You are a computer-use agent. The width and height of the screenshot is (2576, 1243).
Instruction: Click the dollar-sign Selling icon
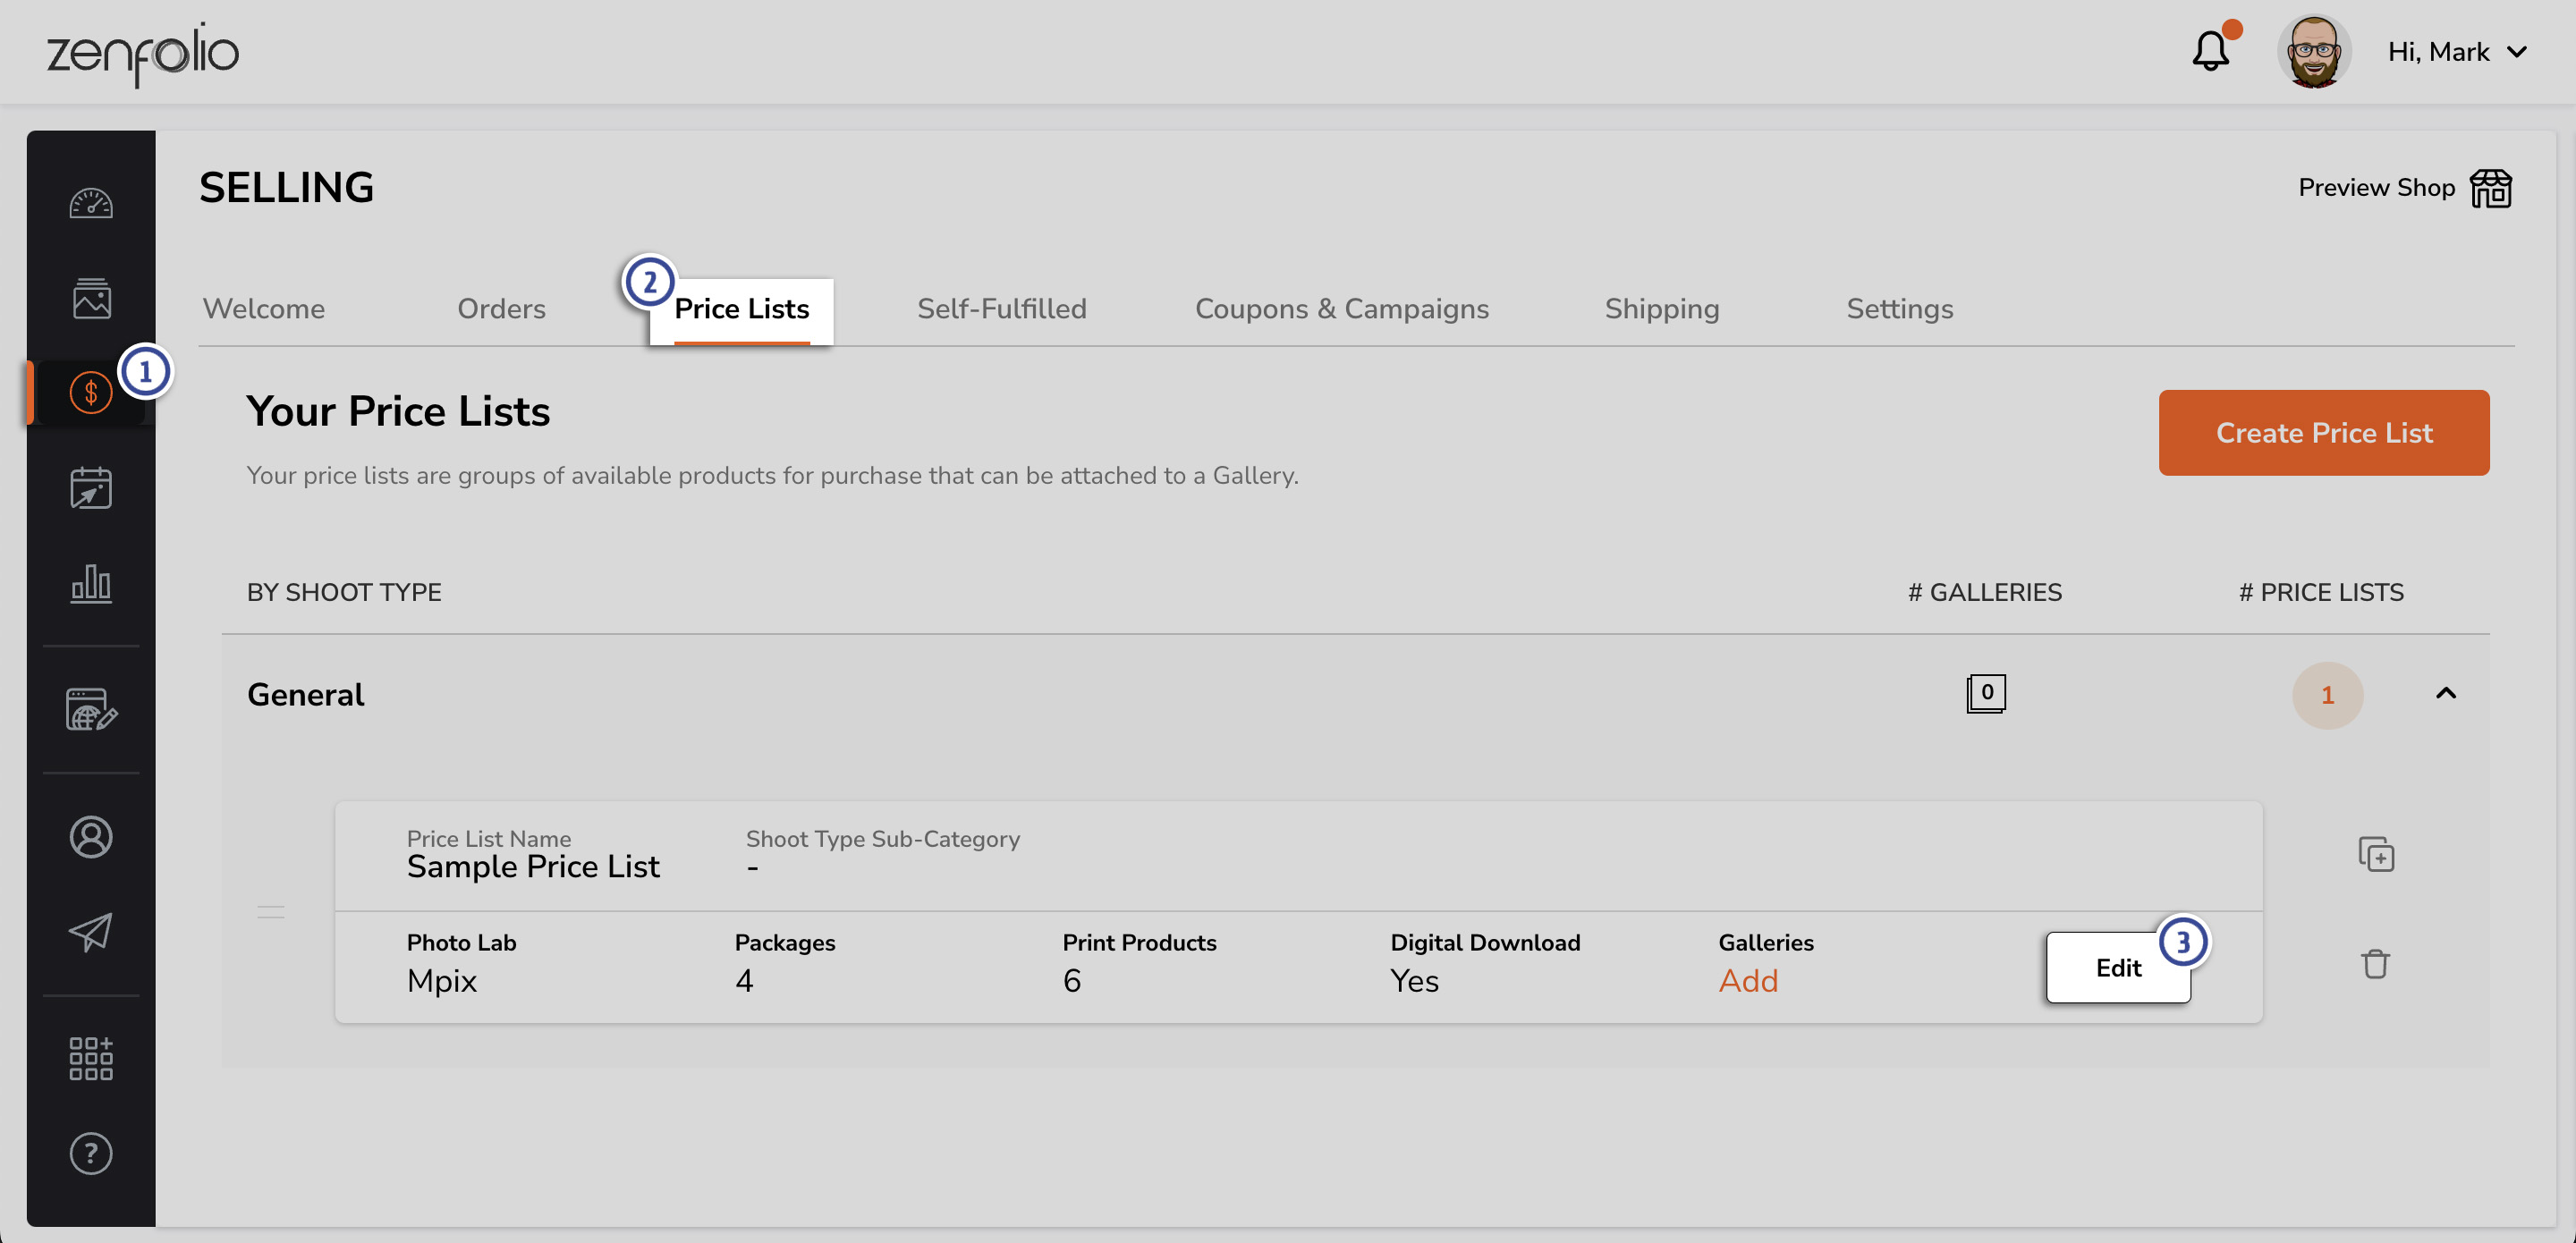(91, 391)
